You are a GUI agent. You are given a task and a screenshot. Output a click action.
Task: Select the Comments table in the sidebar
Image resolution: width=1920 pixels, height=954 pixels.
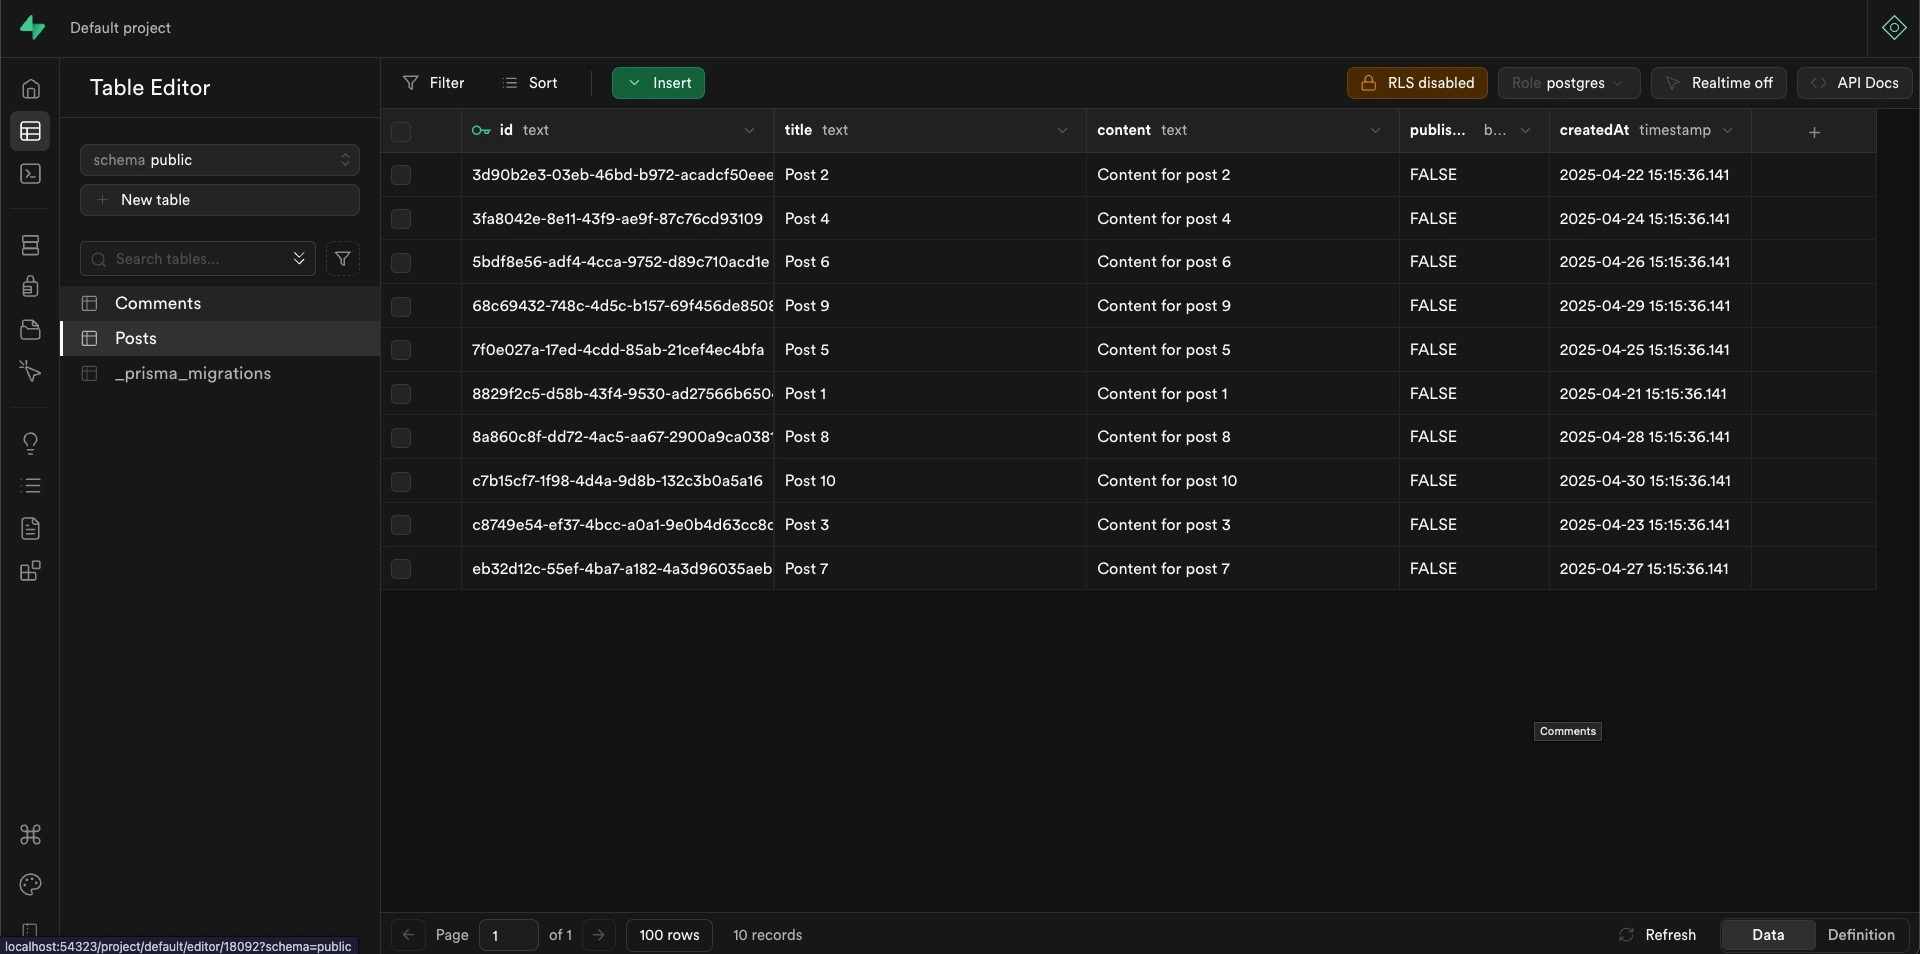158,303
